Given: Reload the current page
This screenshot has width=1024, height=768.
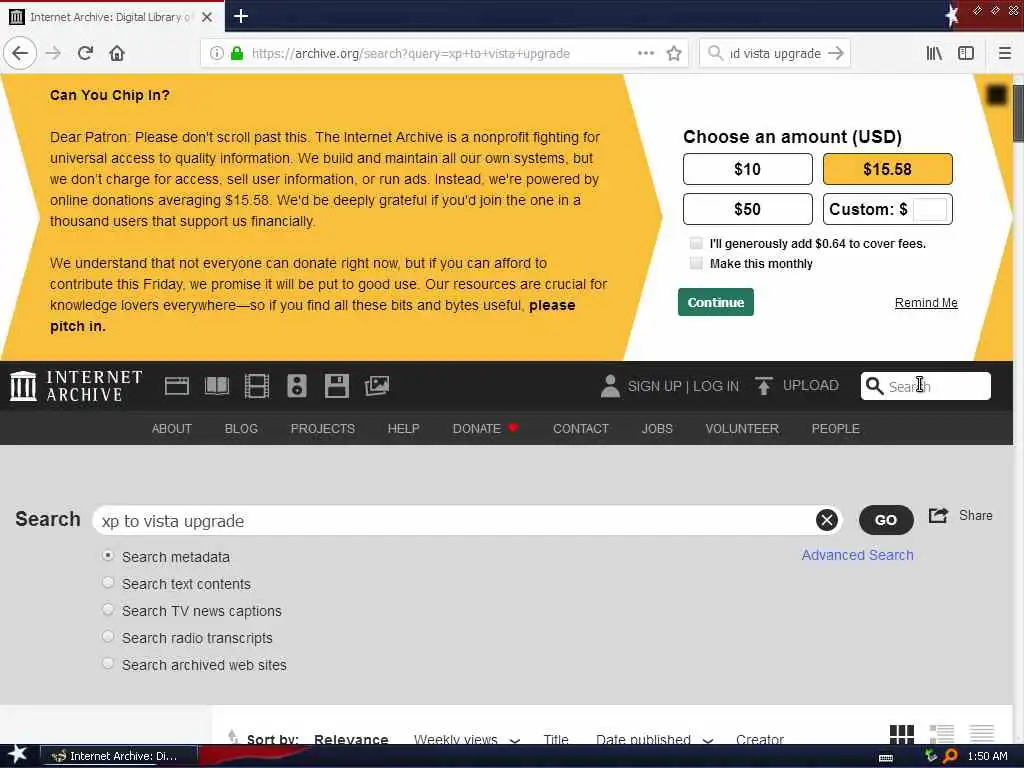Looking at the screenshot, I should (x=85, y=53).
